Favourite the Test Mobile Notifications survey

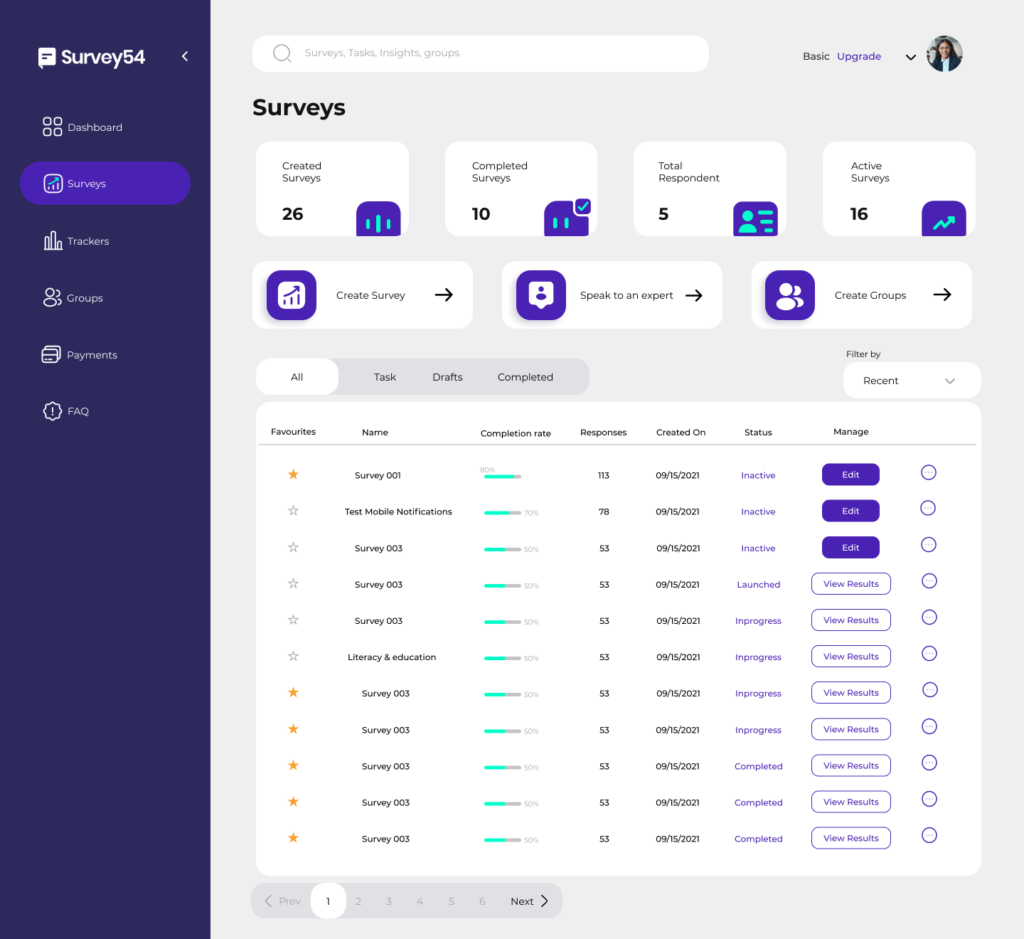(x=293, y=511)
